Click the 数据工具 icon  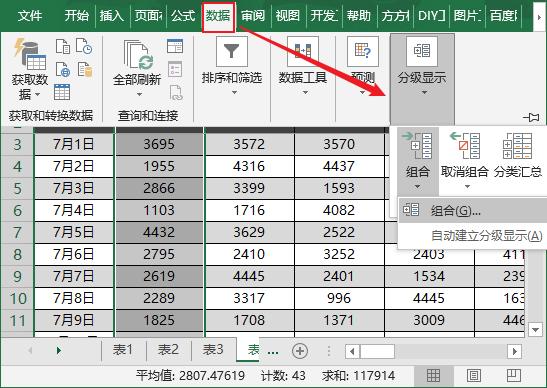pos(302,52)
